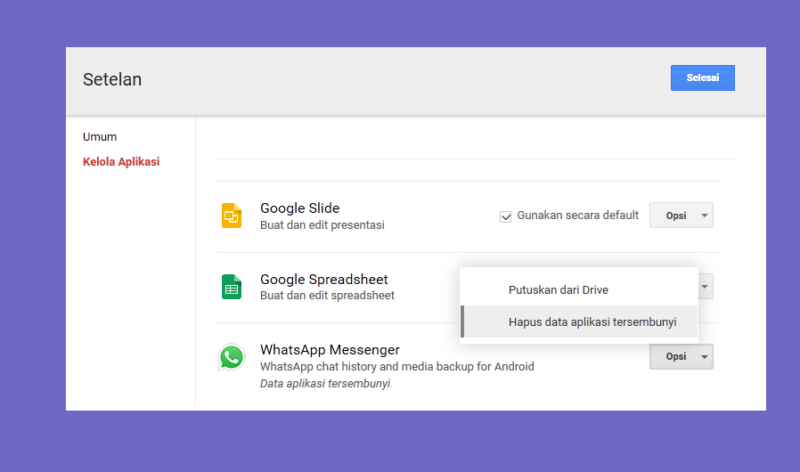Open the Opsi dropdown for WhatsApp Messenger
Image resolution: width=800 pixels, height=472 pixels.
[681, 357]
